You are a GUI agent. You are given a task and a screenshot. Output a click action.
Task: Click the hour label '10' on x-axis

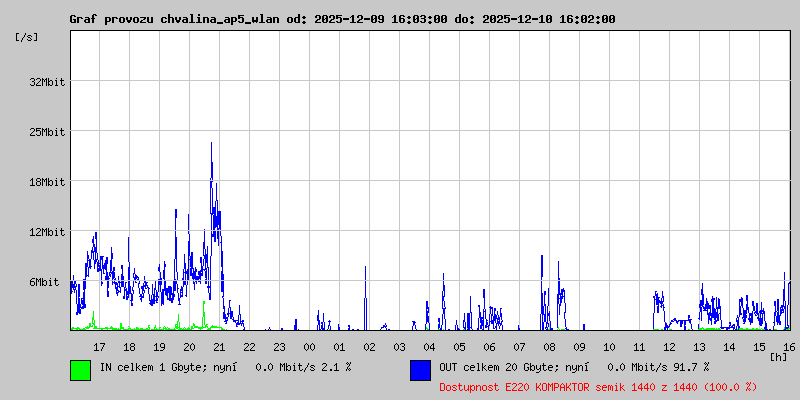coord(609,347)
